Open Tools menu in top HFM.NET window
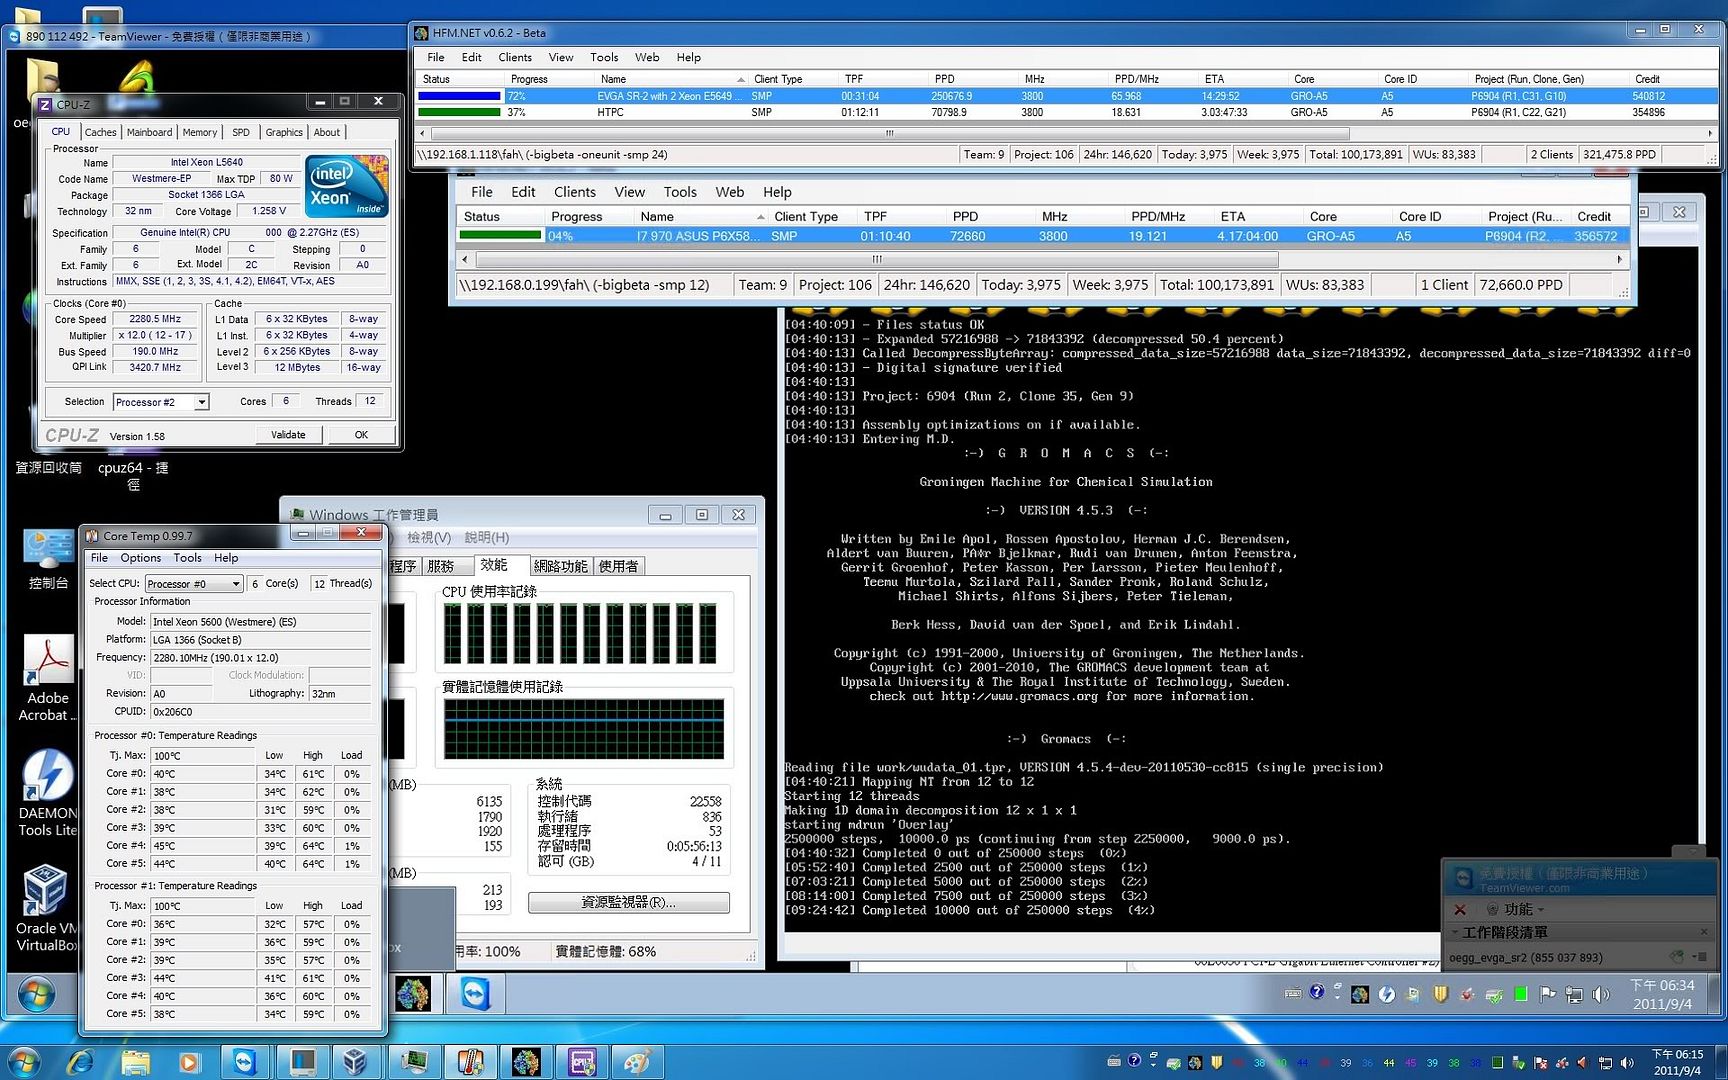Image resolution: width=1728 pixels, height=1080 pixels. pos(604,57)
